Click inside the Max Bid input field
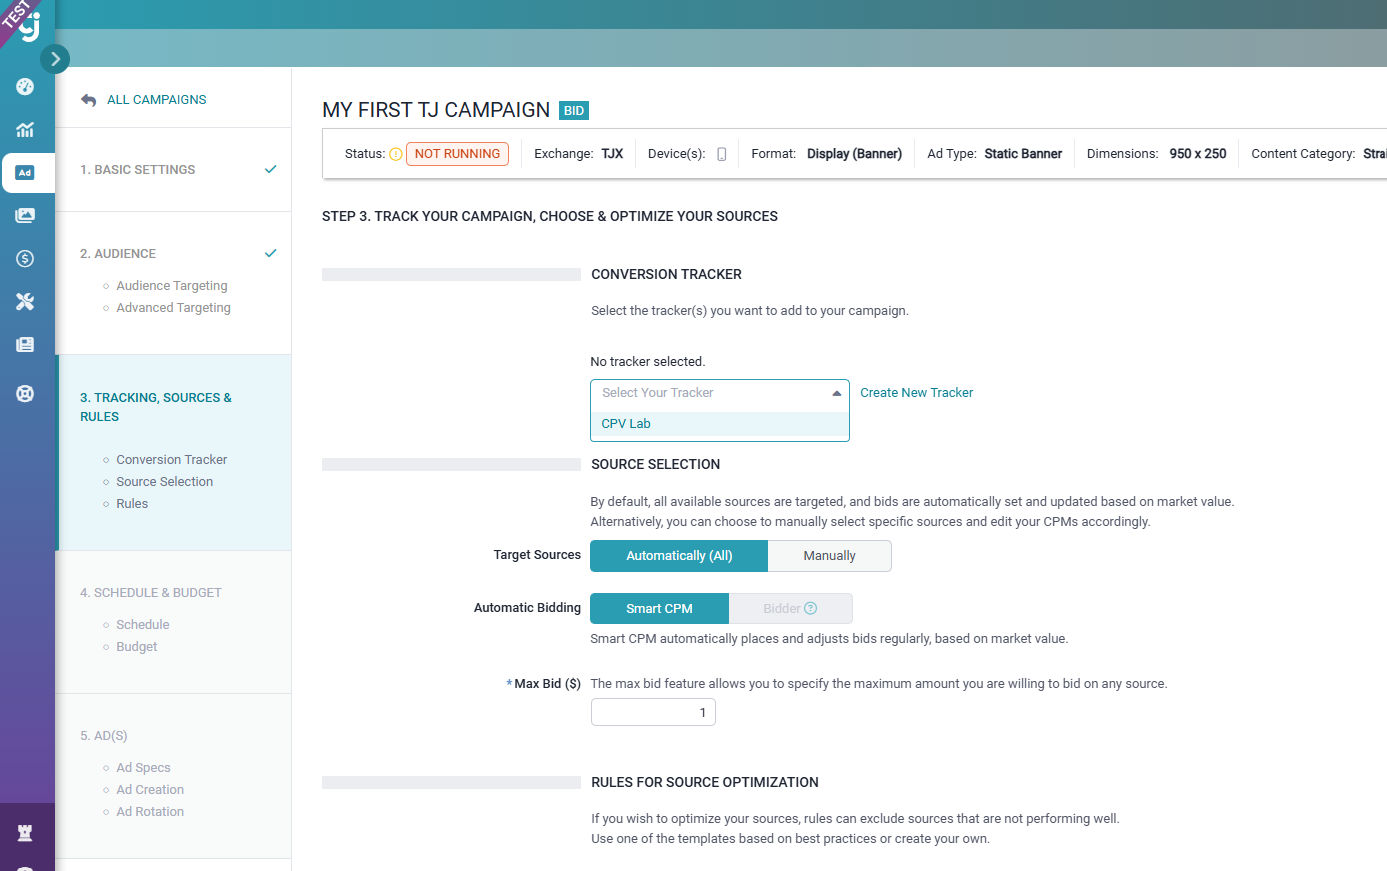Screen dimensions: 1387x871 coord(653,712)
